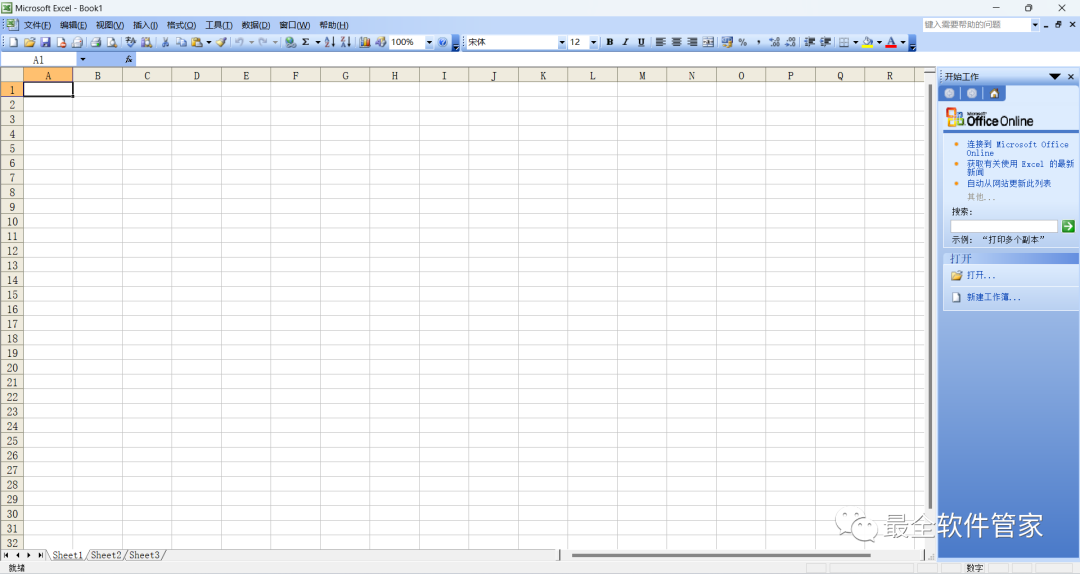Select column D header
Image resolution: width=1080 pixels, height=574 pixels.
click(x=196, y=76)
